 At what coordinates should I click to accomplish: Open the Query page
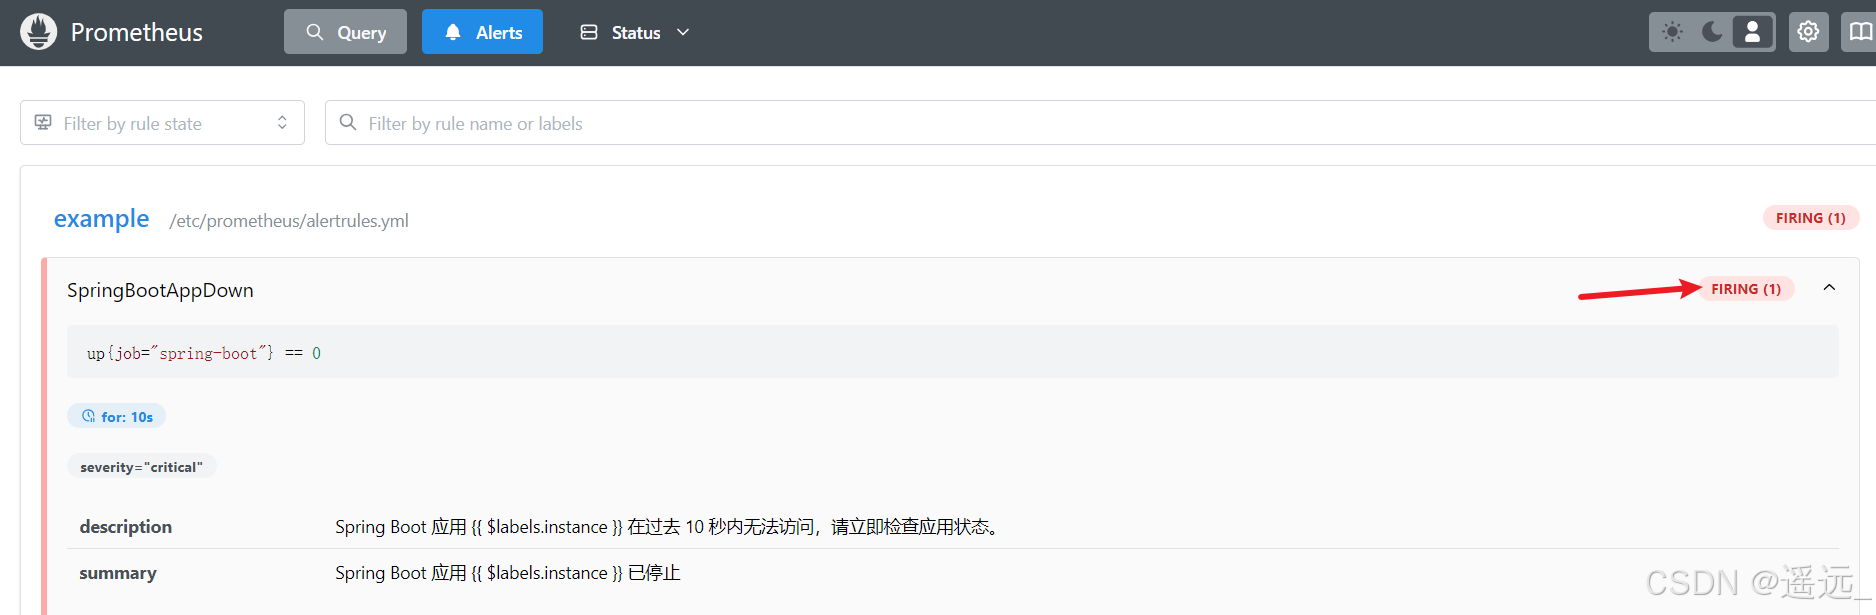click(345, 32)
